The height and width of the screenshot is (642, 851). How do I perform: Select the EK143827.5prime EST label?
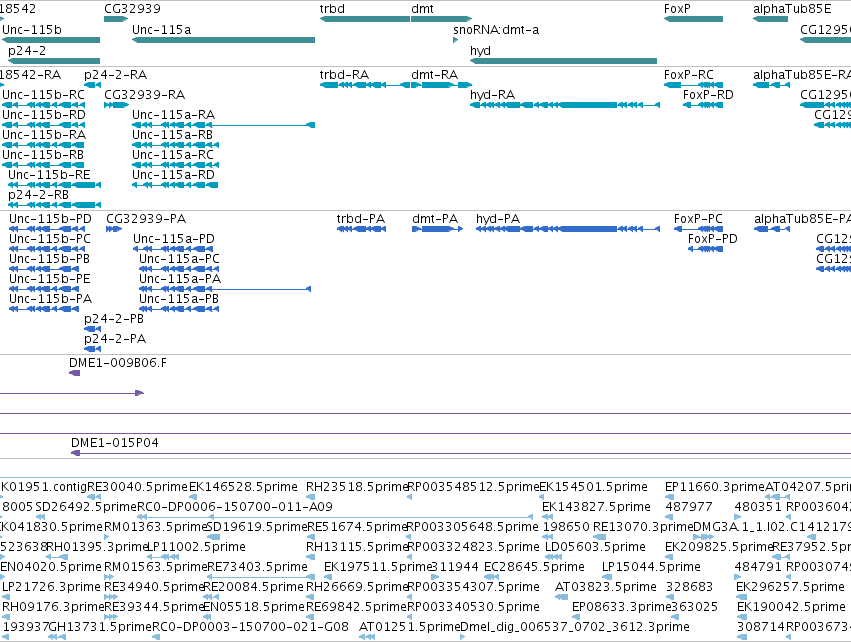pos(596,507)
